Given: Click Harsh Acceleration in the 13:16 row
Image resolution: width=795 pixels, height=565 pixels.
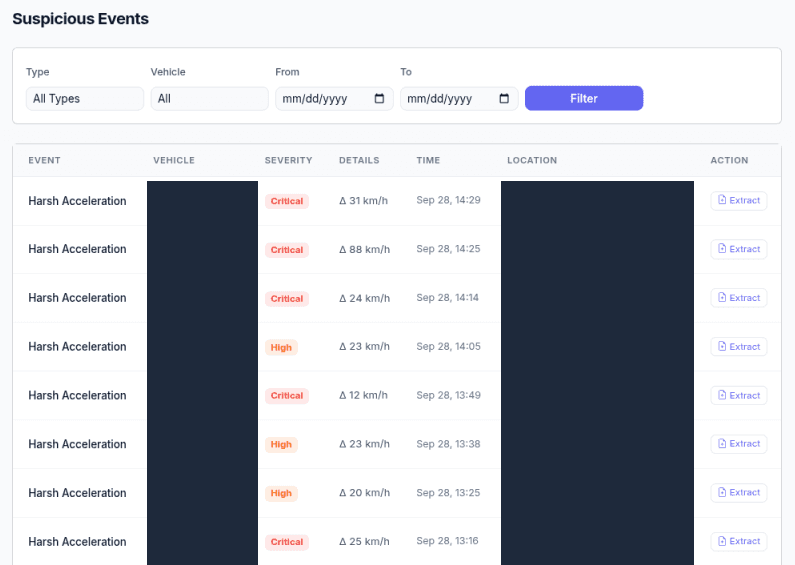Looking at the screenshot, I should point(77,542).
